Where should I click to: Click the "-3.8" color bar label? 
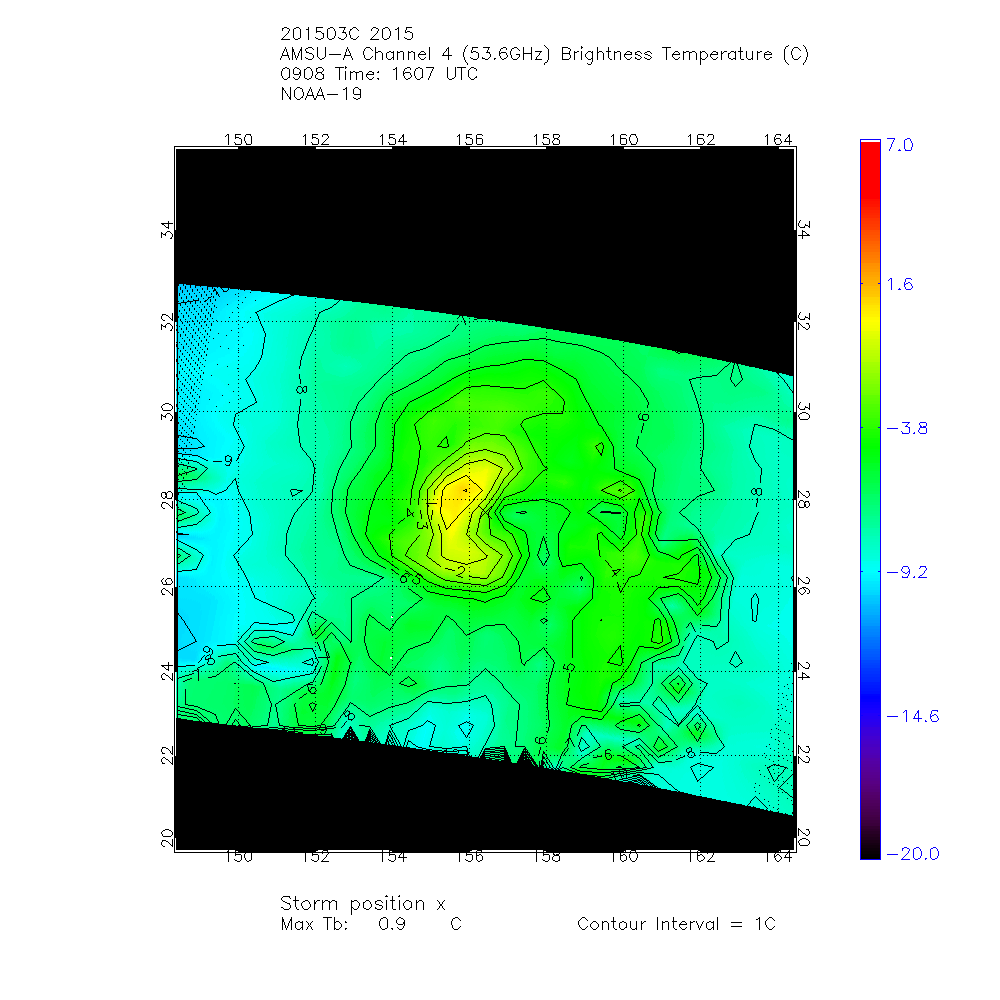(907, 429)
